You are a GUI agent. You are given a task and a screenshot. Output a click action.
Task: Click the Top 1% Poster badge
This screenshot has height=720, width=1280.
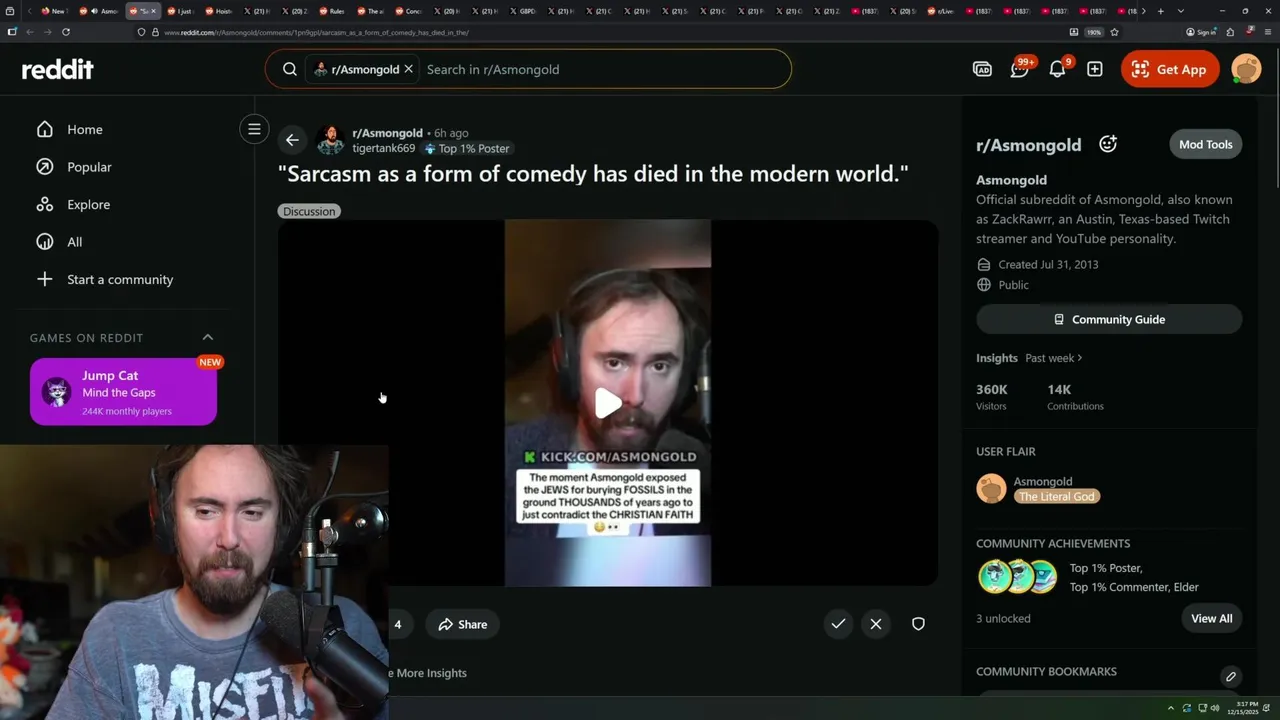pos(467,148)
